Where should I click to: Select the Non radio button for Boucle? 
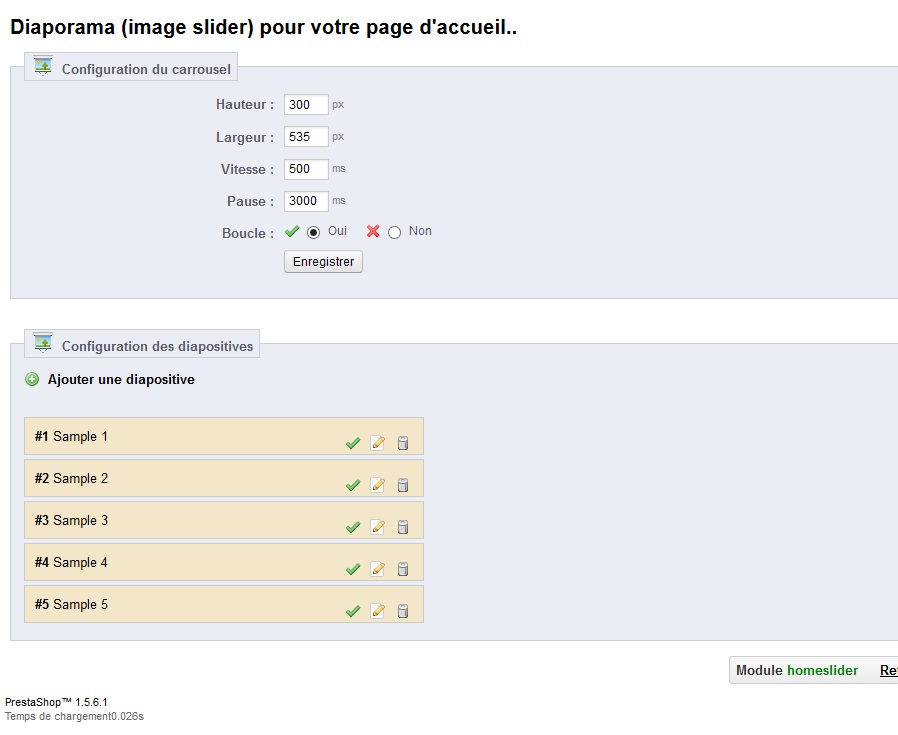(x=394, y=233)
